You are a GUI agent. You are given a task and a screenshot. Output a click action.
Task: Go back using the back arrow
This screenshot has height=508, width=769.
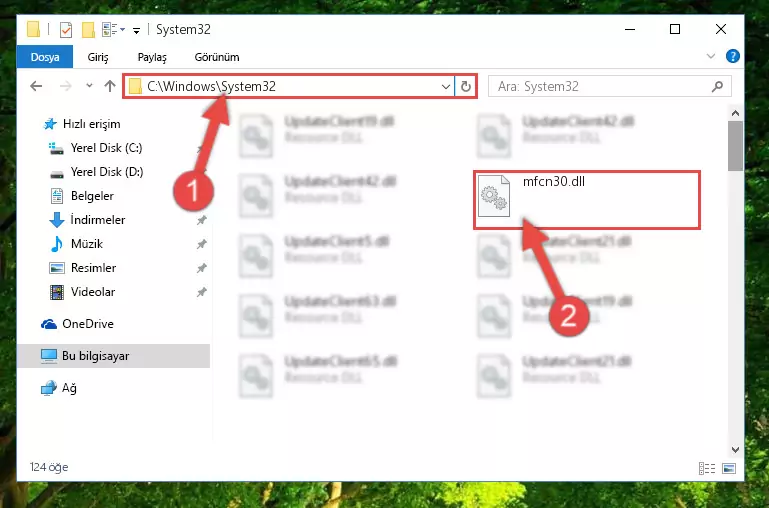(36, 86)
